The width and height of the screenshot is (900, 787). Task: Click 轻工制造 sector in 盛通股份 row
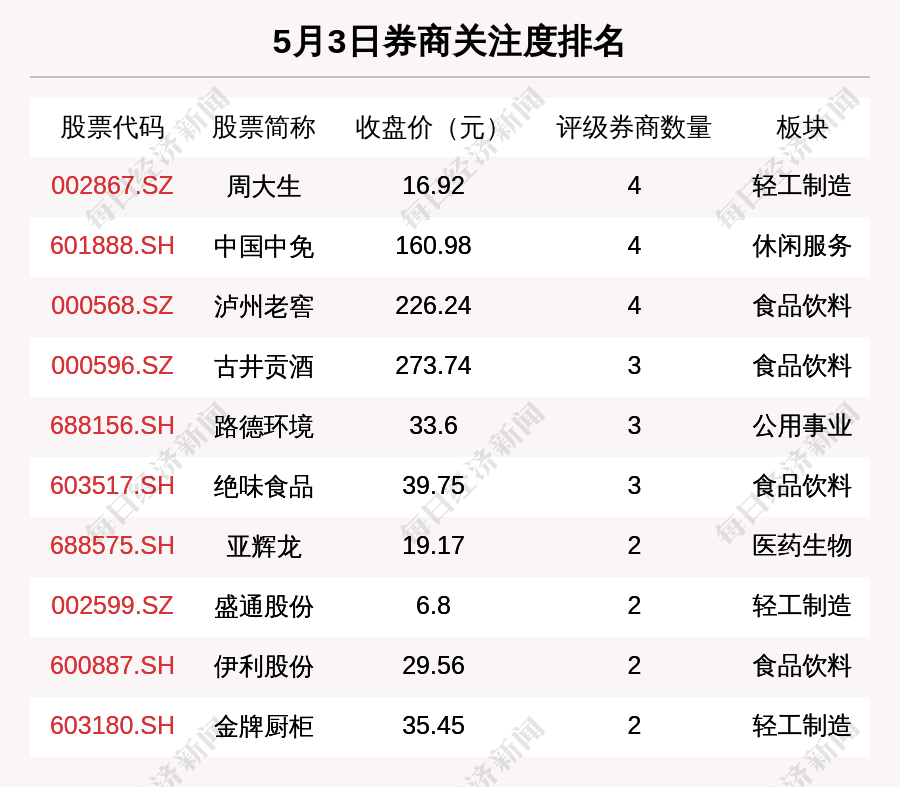coord(802,607)
